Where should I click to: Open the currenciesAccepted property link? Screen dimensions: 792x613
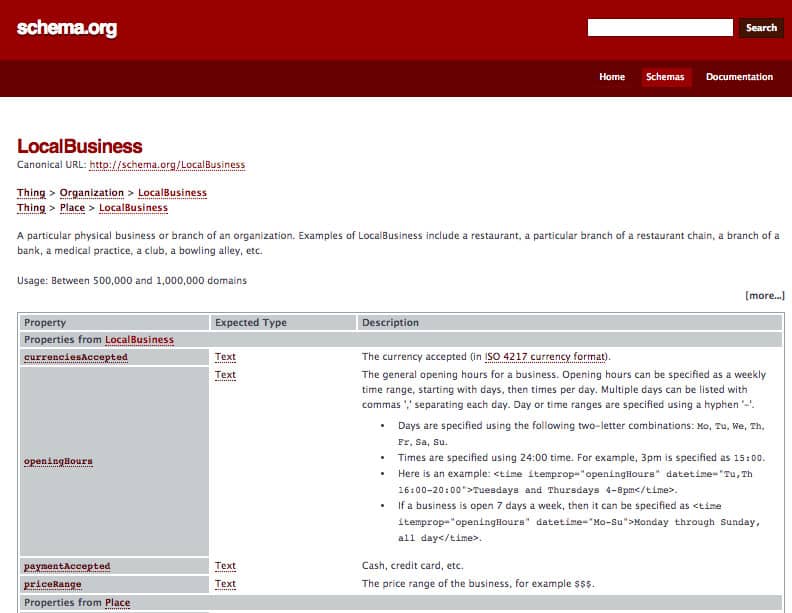tap(76, 357)
